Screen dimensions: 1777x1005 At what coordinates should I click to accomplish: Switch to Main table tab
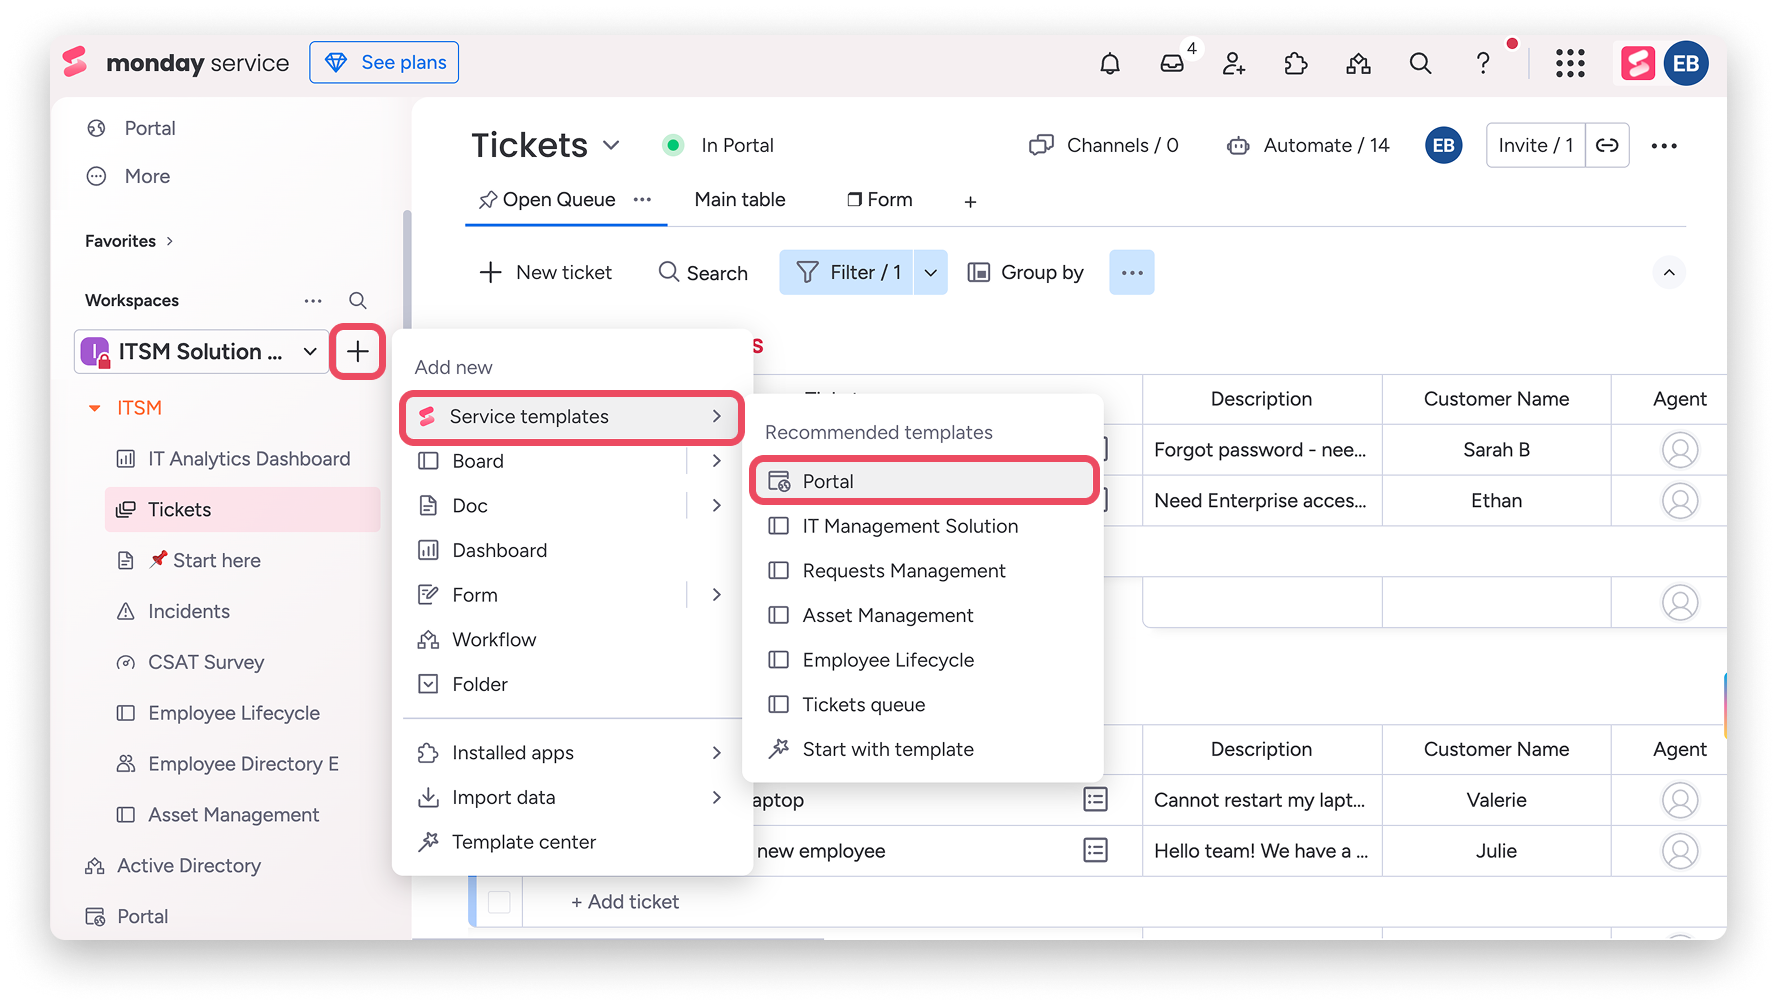pyautogui.click(x=740, y=200)
